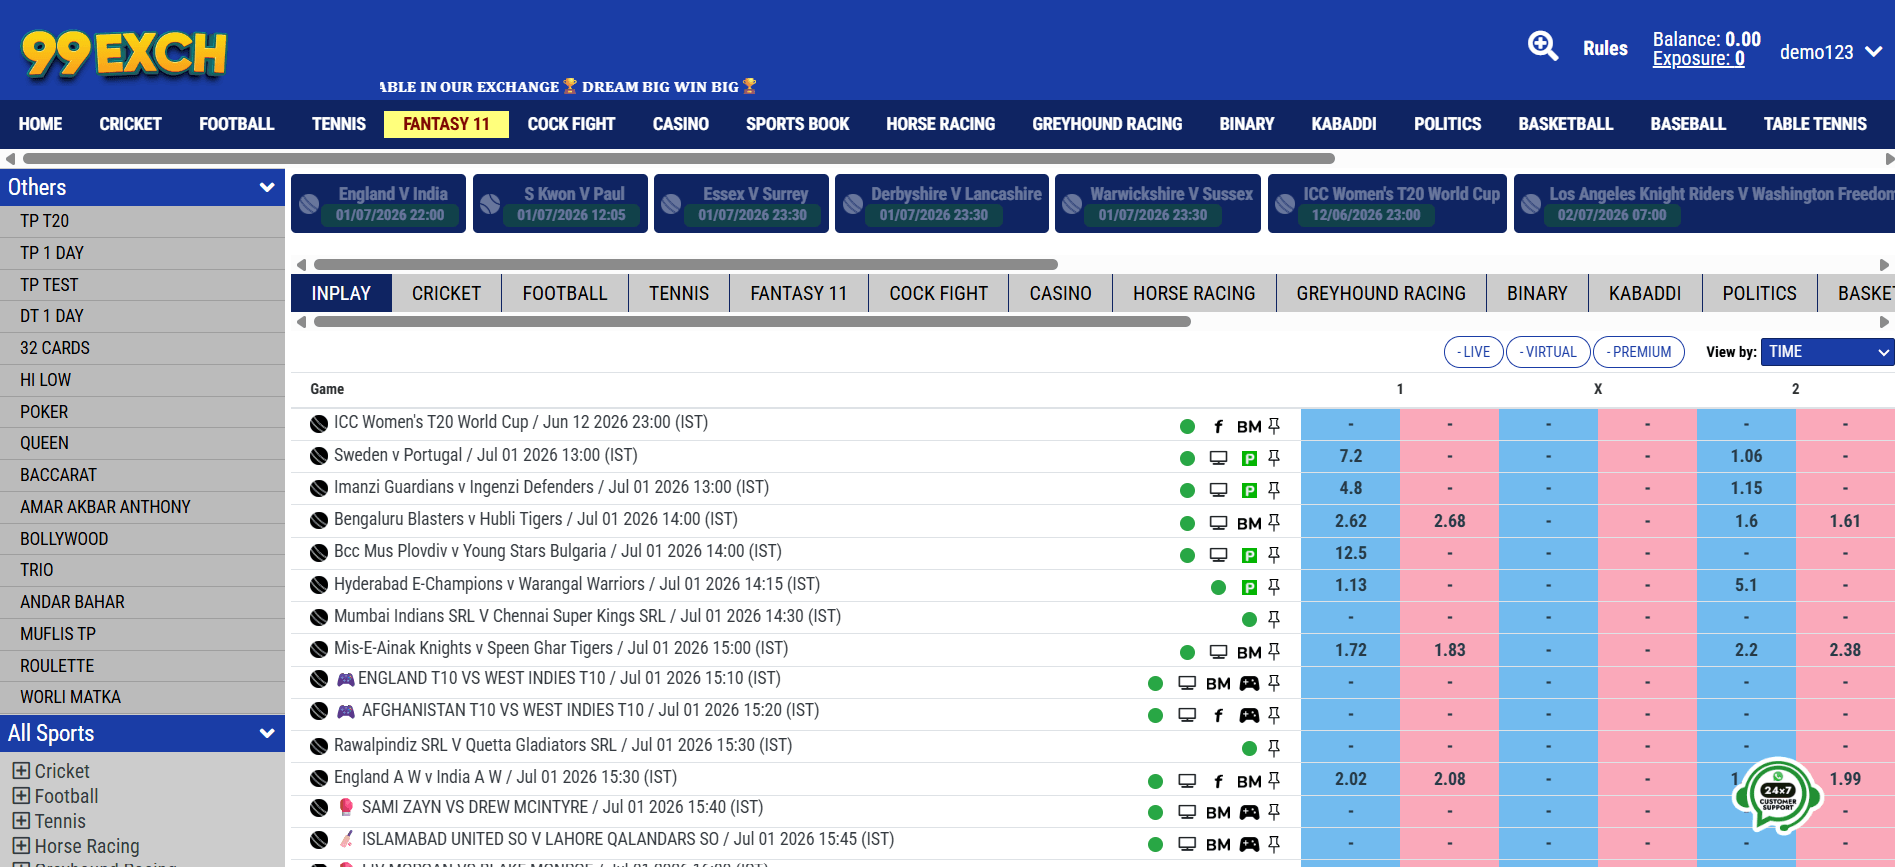Screen dimensions: 1895x867
Task: Click fancy f icon for ICC Women's T20 World Cup
Action: coord(1218,426)
